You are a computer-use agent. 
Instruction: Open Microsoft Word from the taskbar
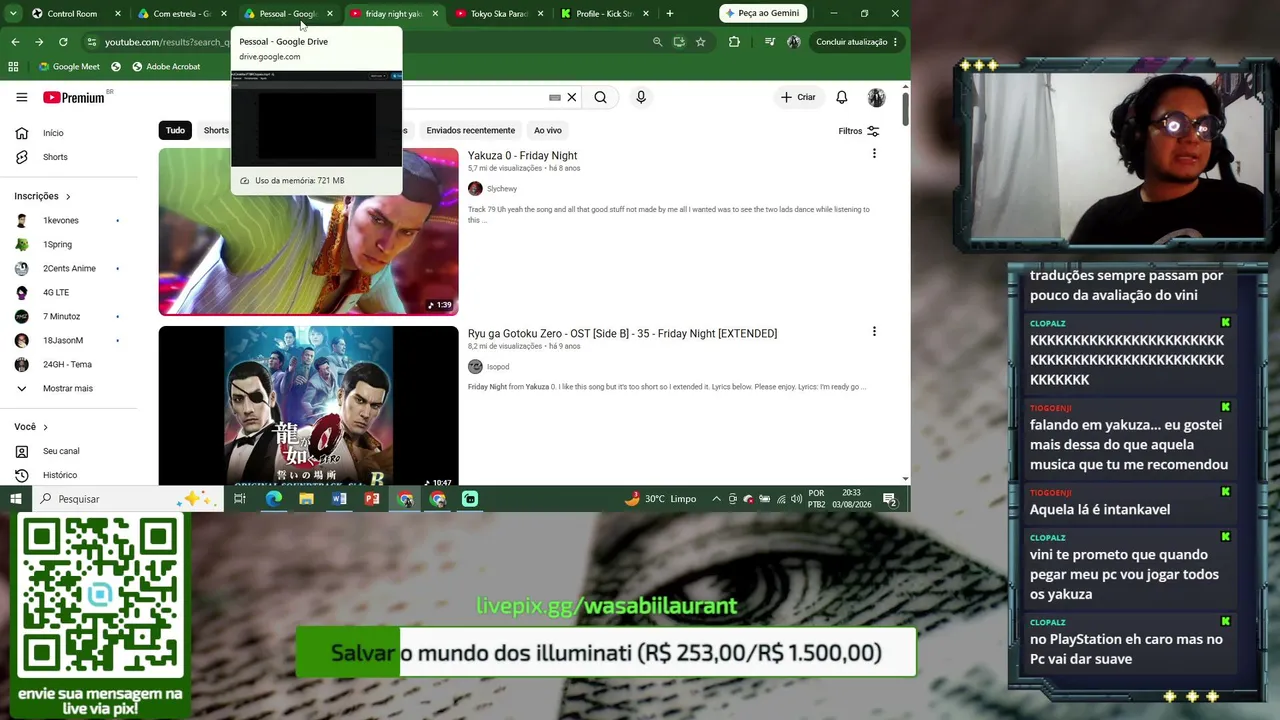click(x=339, y=499)
